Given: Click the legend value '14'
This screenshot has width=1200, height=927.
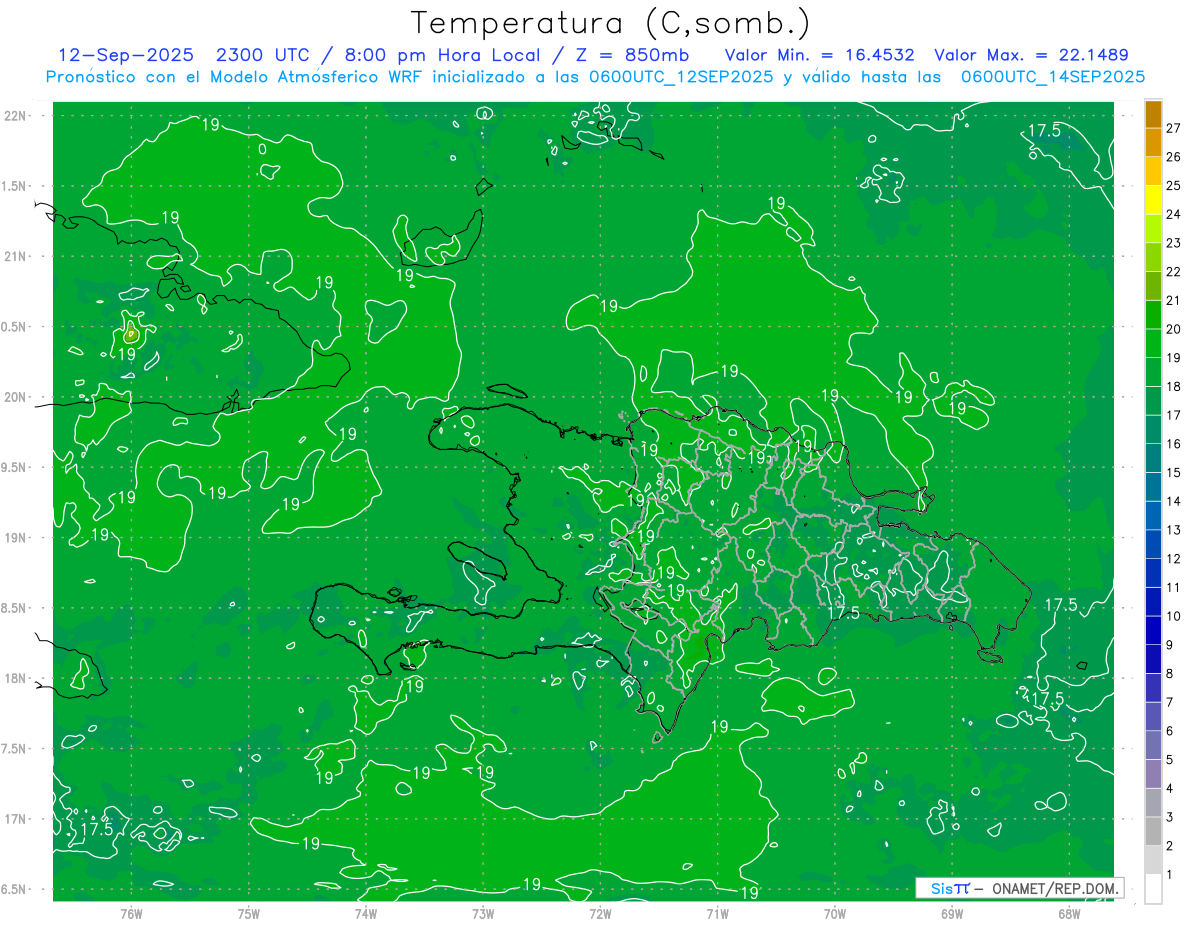Looking at the screenshot, I should [x=1173, y=501].
